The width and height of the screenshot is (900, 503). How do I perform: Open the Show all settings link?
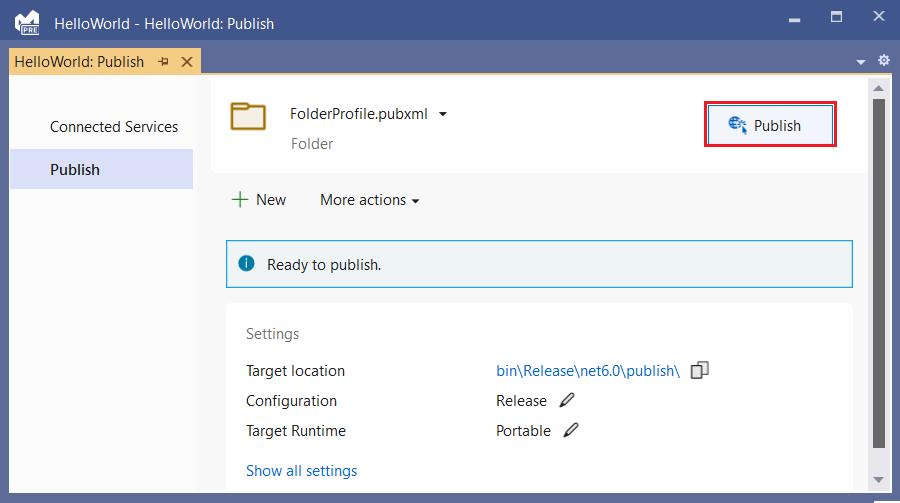tap(301, 471)
